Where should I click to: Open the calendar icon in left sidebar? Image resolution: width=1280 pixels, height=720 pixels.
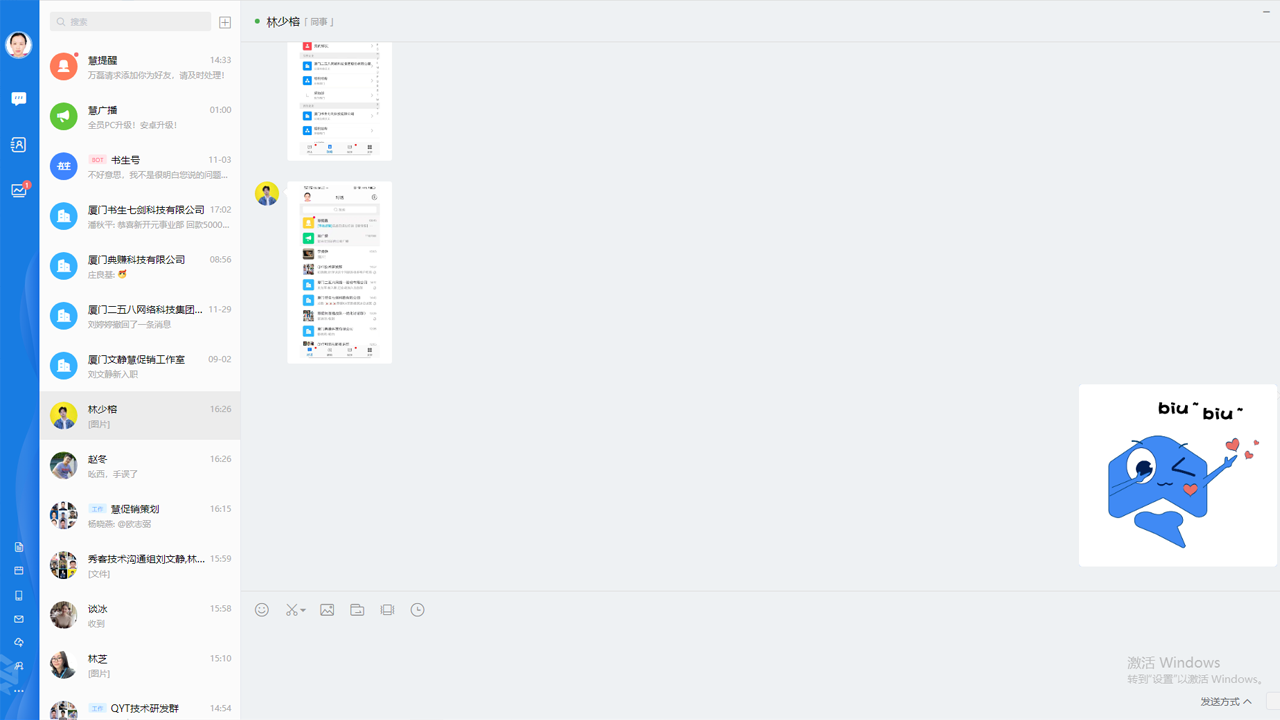19,571
